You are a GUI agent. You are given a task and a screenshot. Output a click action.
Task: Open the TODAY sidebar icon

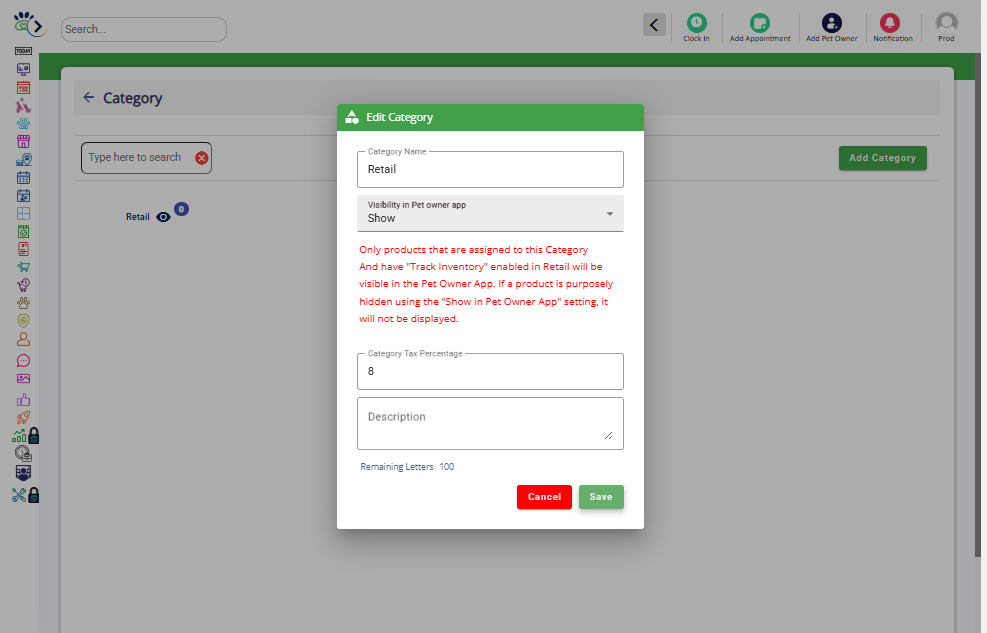(x=23, y=51)
